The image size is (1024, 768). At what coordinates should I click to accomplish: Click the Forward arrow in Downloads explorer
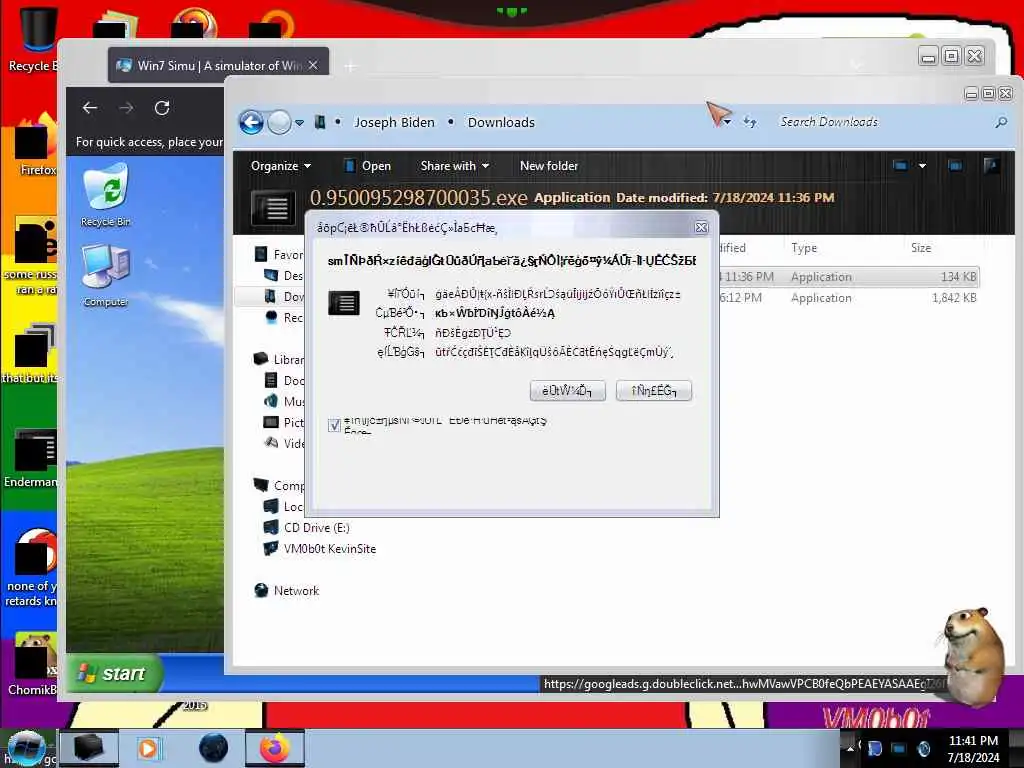[x=279, y=122]
